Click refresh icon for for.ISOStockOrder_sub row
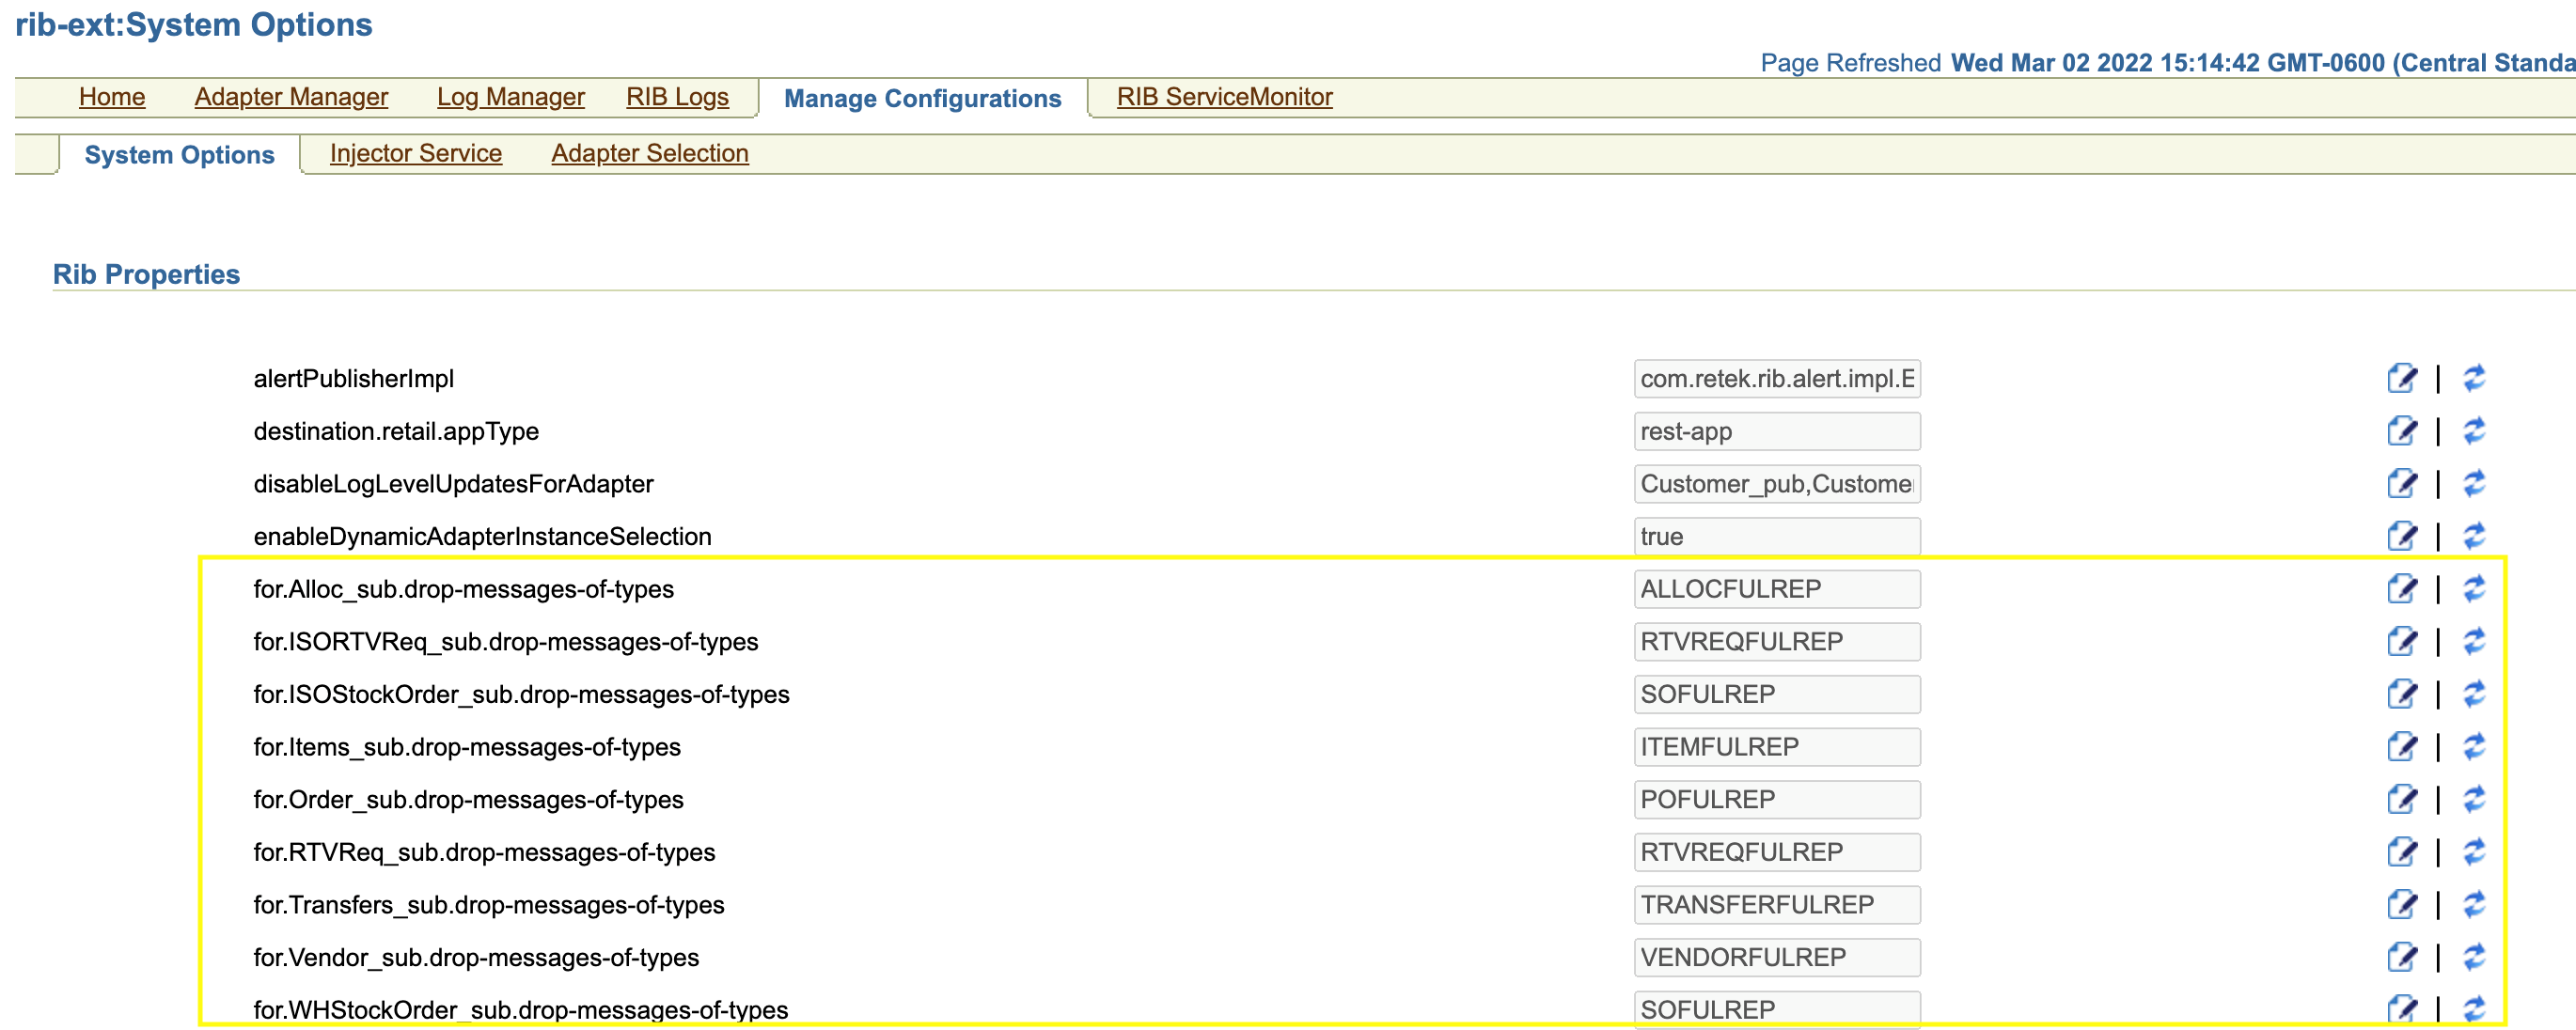 [x=2474, y=694]
